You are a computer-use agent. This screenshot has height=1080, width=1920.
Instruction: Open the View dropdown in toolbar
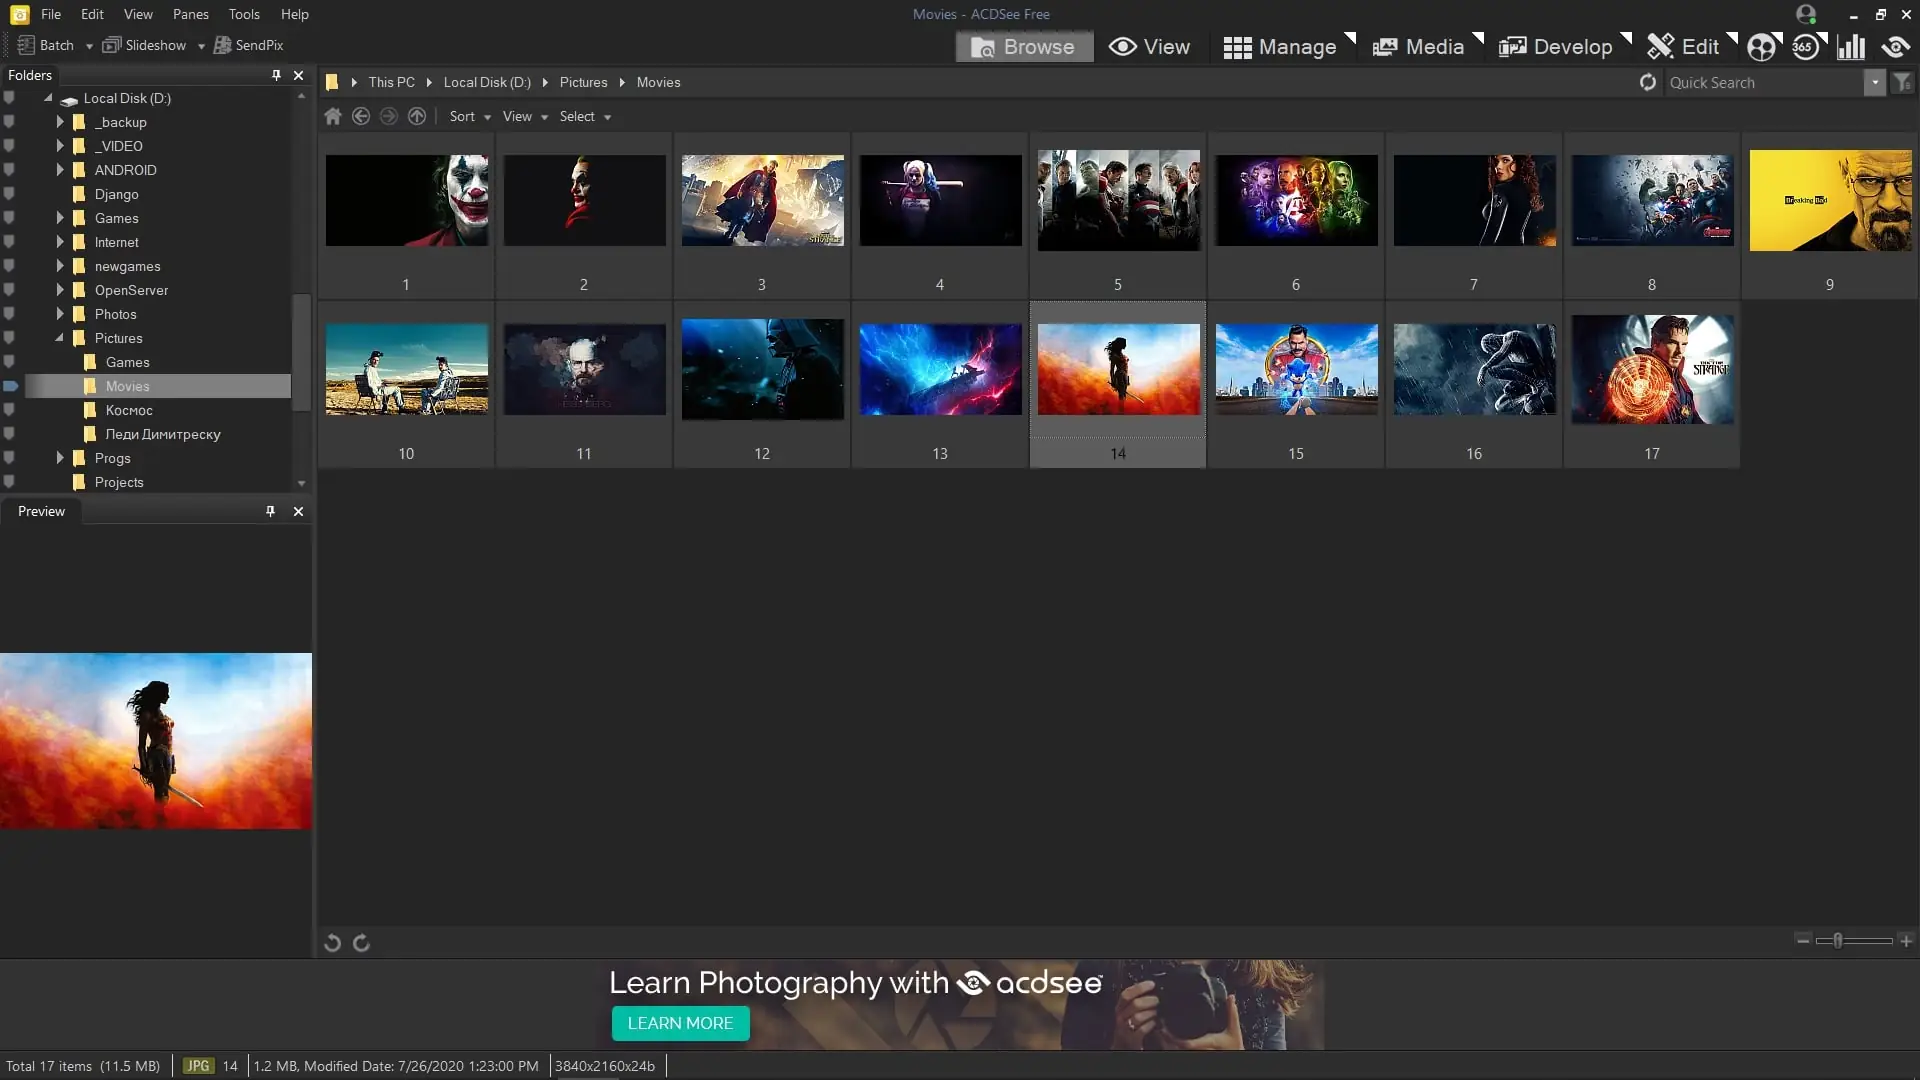click(525, 116)
